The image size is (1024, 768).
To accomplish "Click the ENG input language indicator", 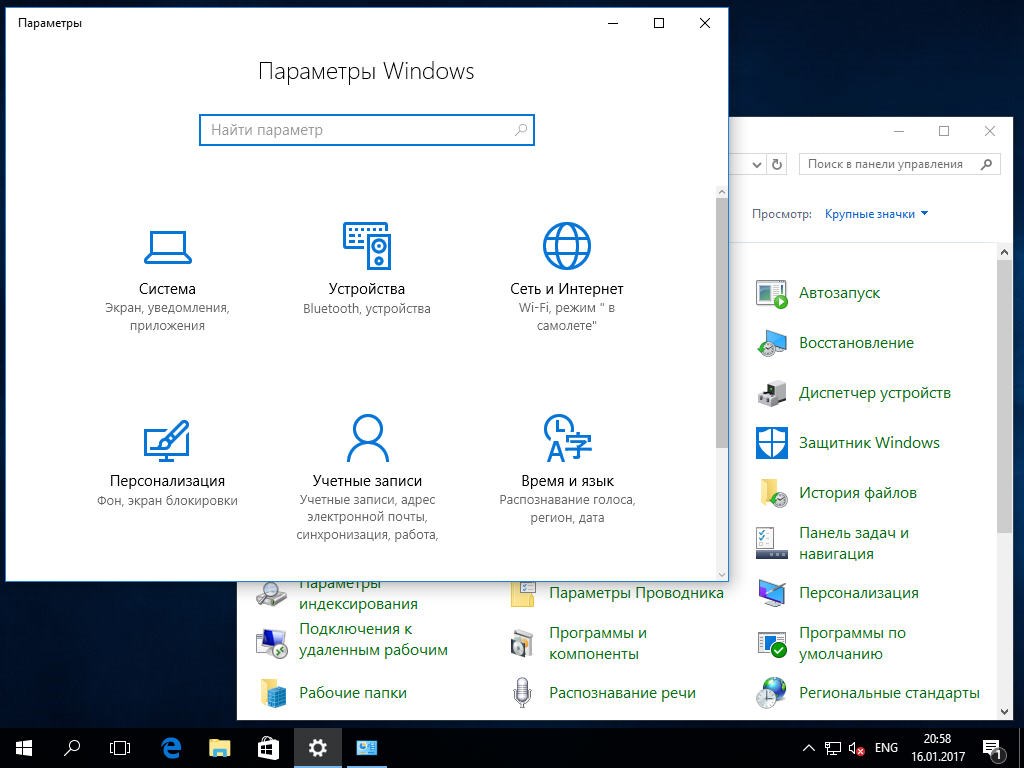I will 886,748.
